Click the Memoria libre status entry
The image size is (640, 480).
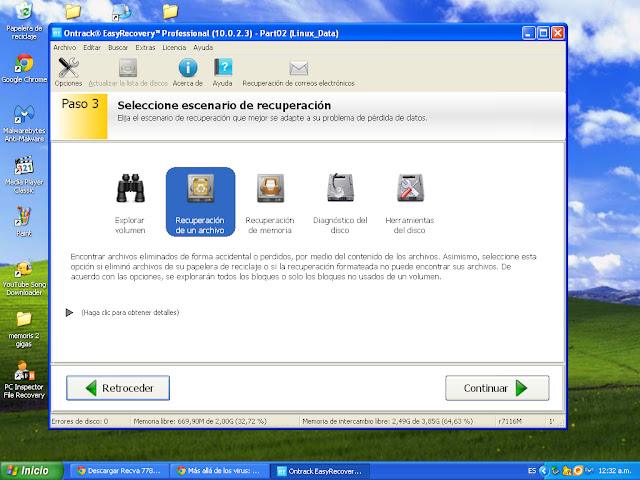[x=200, y=421]
